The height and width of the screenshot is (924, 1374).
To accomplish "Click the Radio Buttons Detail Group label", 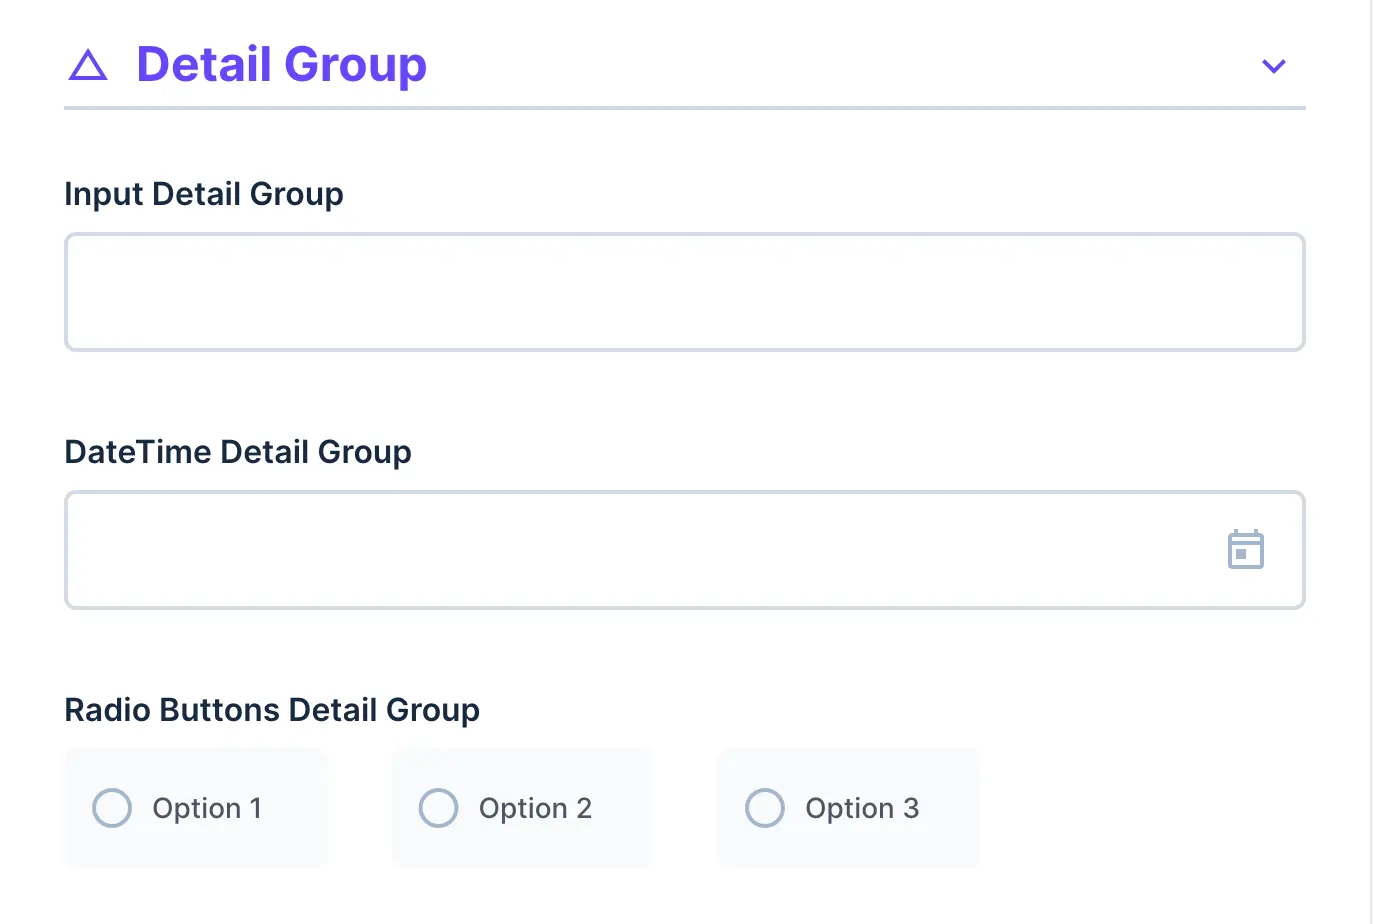I will [272, 710].
